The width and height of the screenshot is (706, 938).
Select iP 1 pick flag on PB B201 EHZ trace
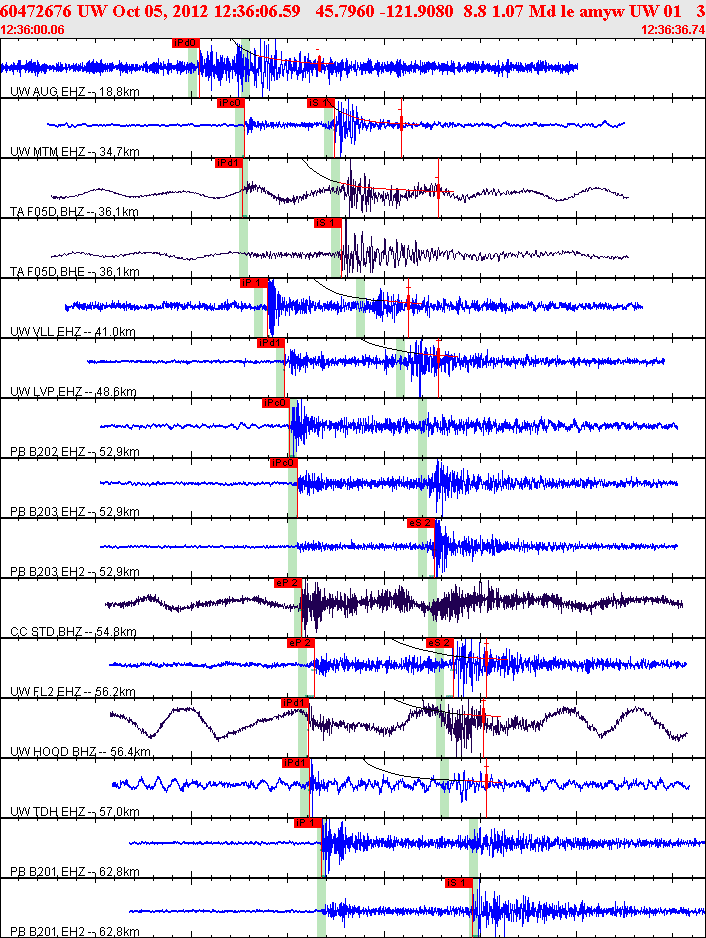point(308,823)
